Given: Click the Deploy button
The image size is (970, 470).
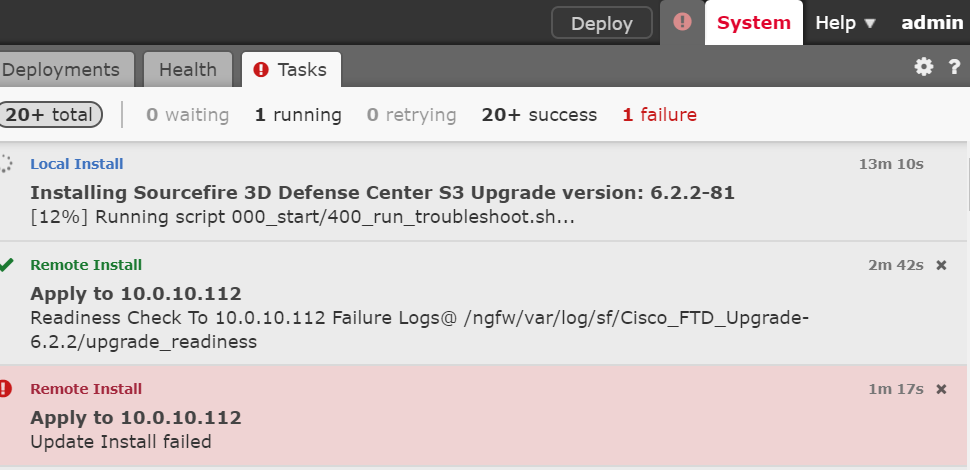Looking at the screenshot, I should [602, 23].
